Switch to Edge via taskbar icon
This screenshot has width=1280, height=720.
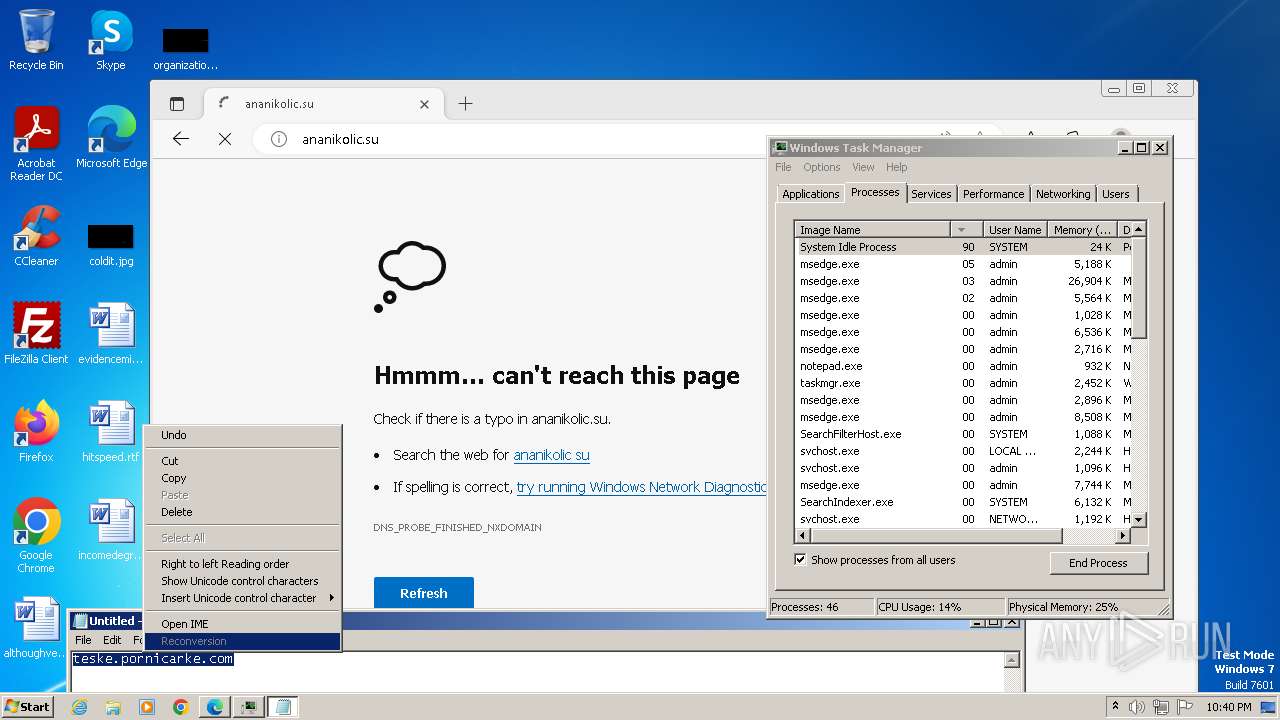point(215,707)
